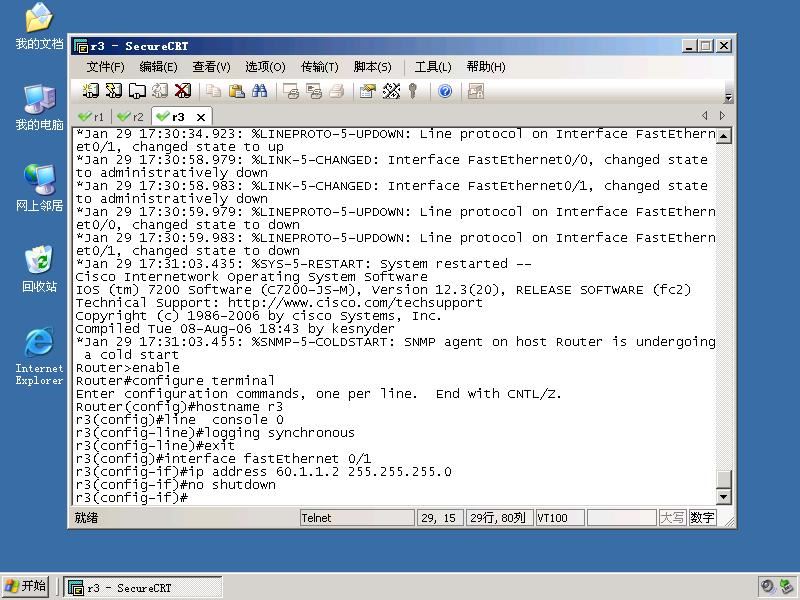This screenshot has height=600, width=800.
Task: Open Help with the question mark icon
Action: (x=445, y=91)
